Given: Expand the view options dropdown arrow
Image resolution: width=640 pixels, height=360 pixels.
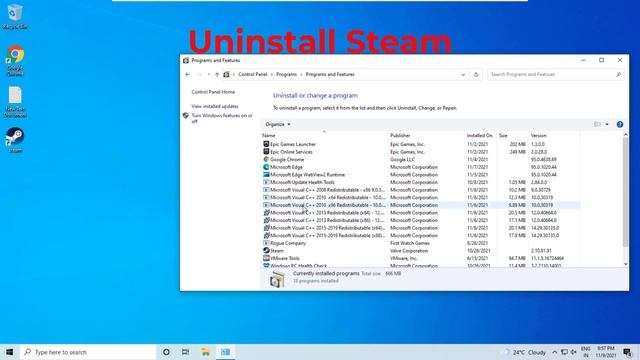Looking at the screenshot, I should coord(607,124).
